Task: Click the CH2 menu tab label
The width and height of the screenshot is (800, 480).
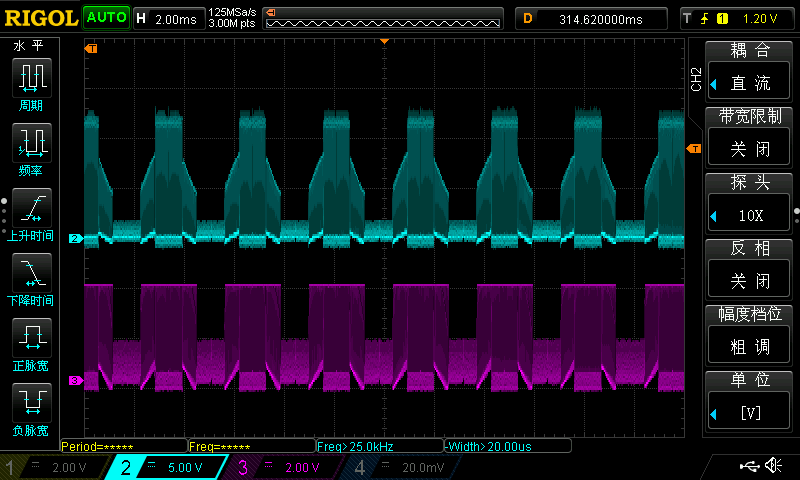Action: [696, 79]
